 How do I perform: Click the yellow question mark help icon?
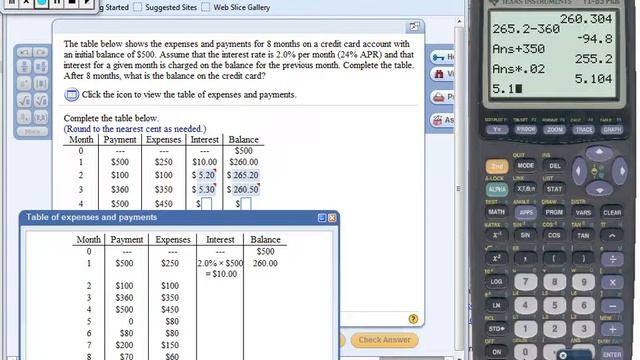pos(413,319)
